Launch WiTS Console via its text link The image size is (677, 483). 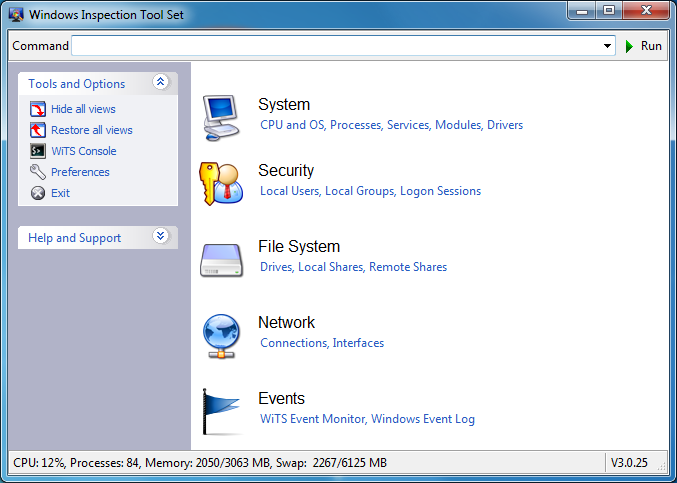(x=84, y=151)
